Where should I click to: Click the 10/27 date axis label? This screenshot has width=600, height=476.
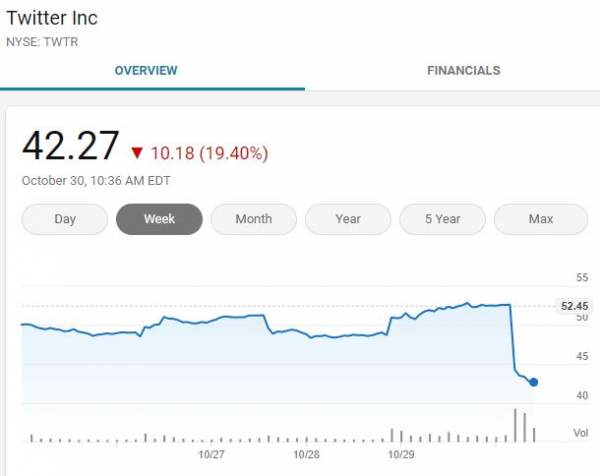[211, 453]
